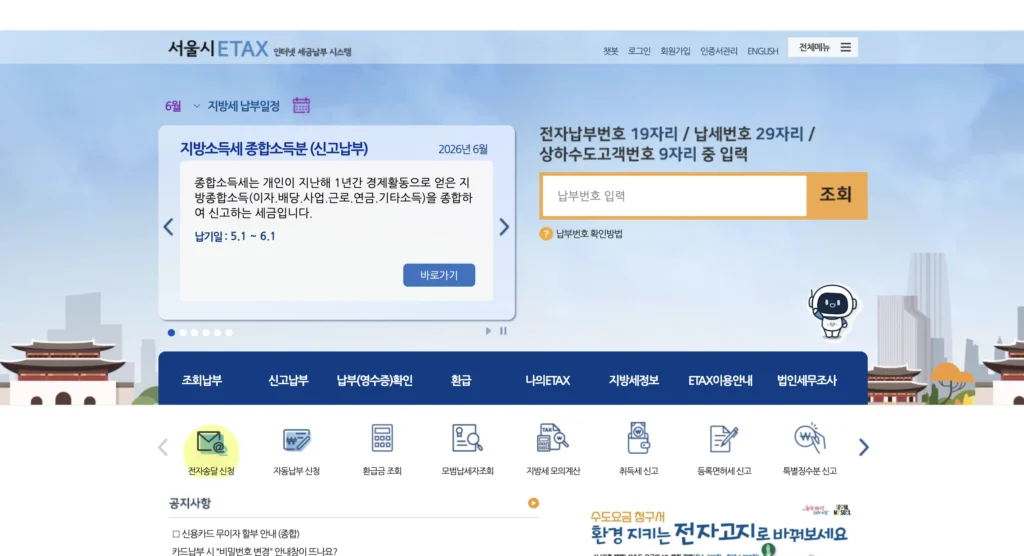Click the 납부번호 확인방법 link

[x=589, y=234]
